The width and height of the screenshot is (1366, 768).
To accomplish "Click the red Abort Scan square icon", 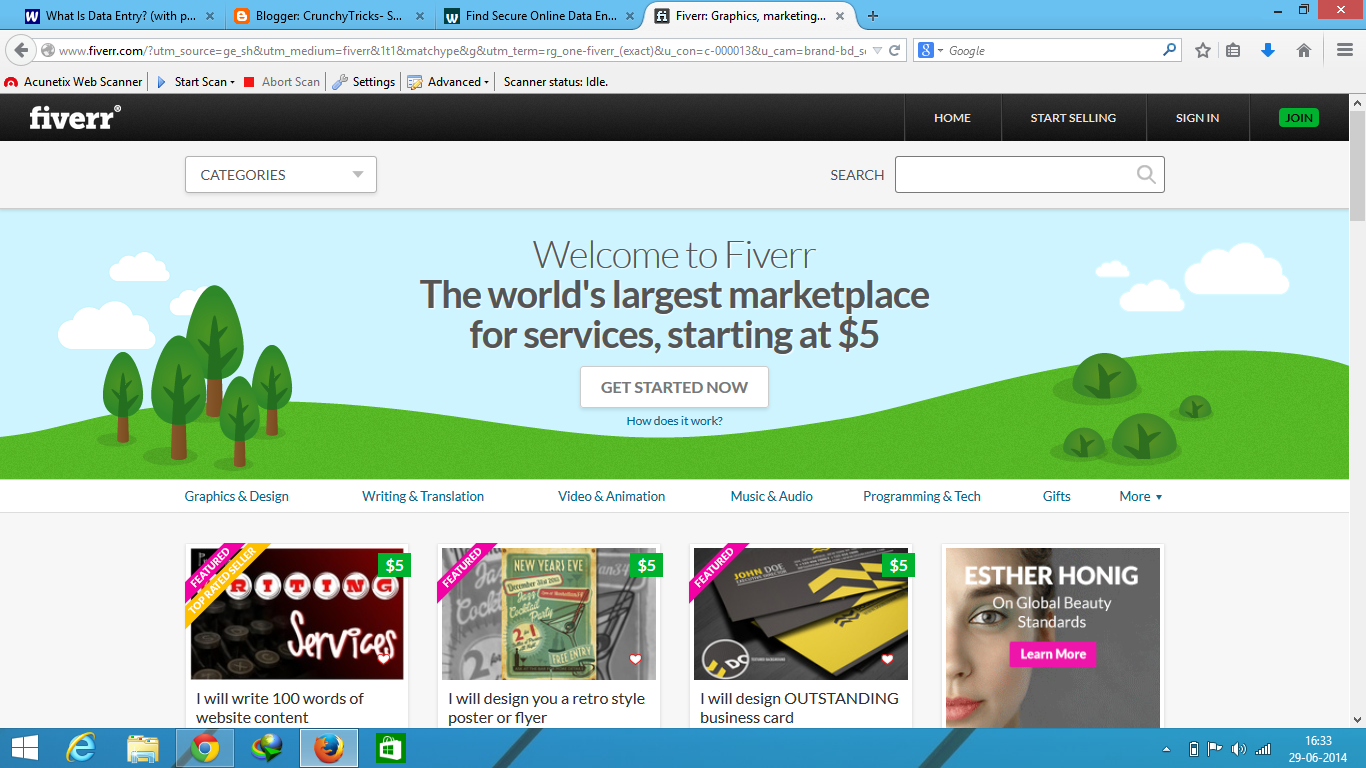I will coord(249,82).
